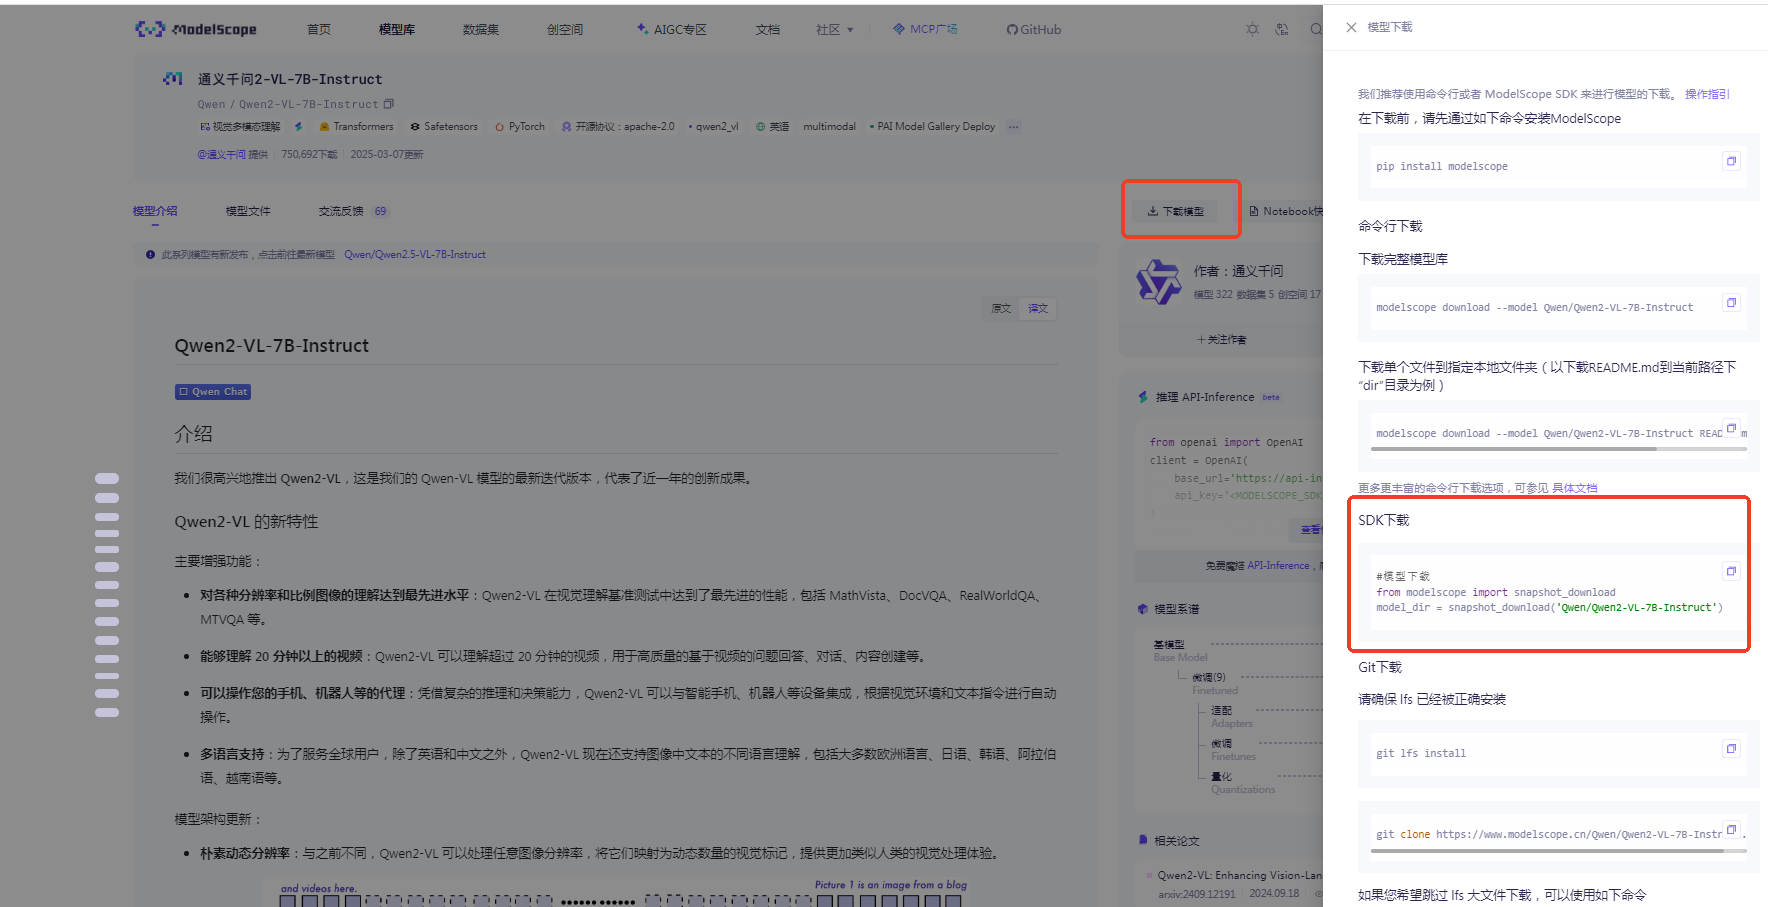This screenshot has width=1768, height=907.
Task: Open the 操作指引 link
Action: 1706,94
